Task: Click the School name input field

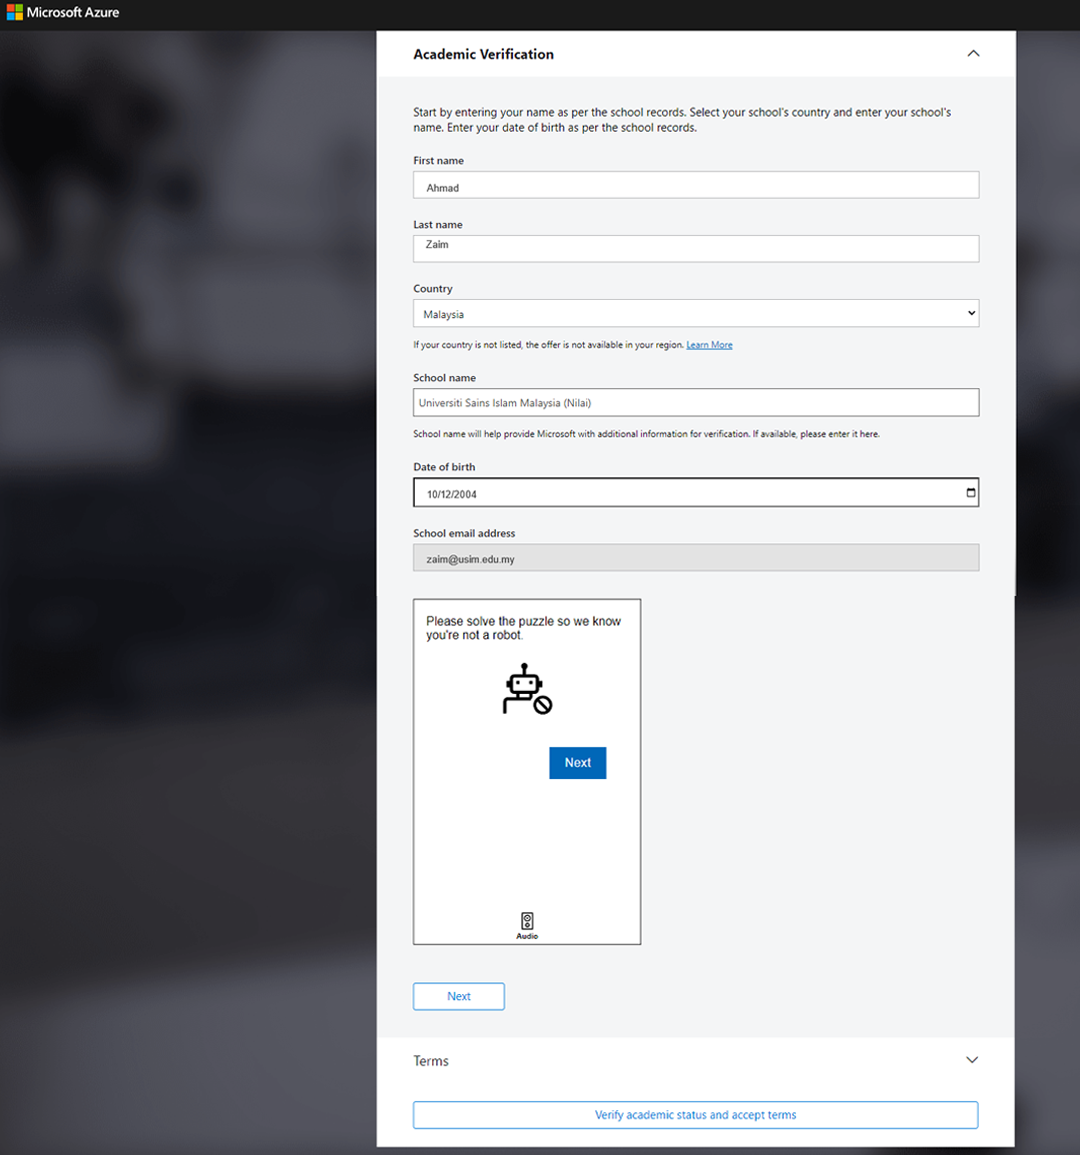Action: coord(695,403)
